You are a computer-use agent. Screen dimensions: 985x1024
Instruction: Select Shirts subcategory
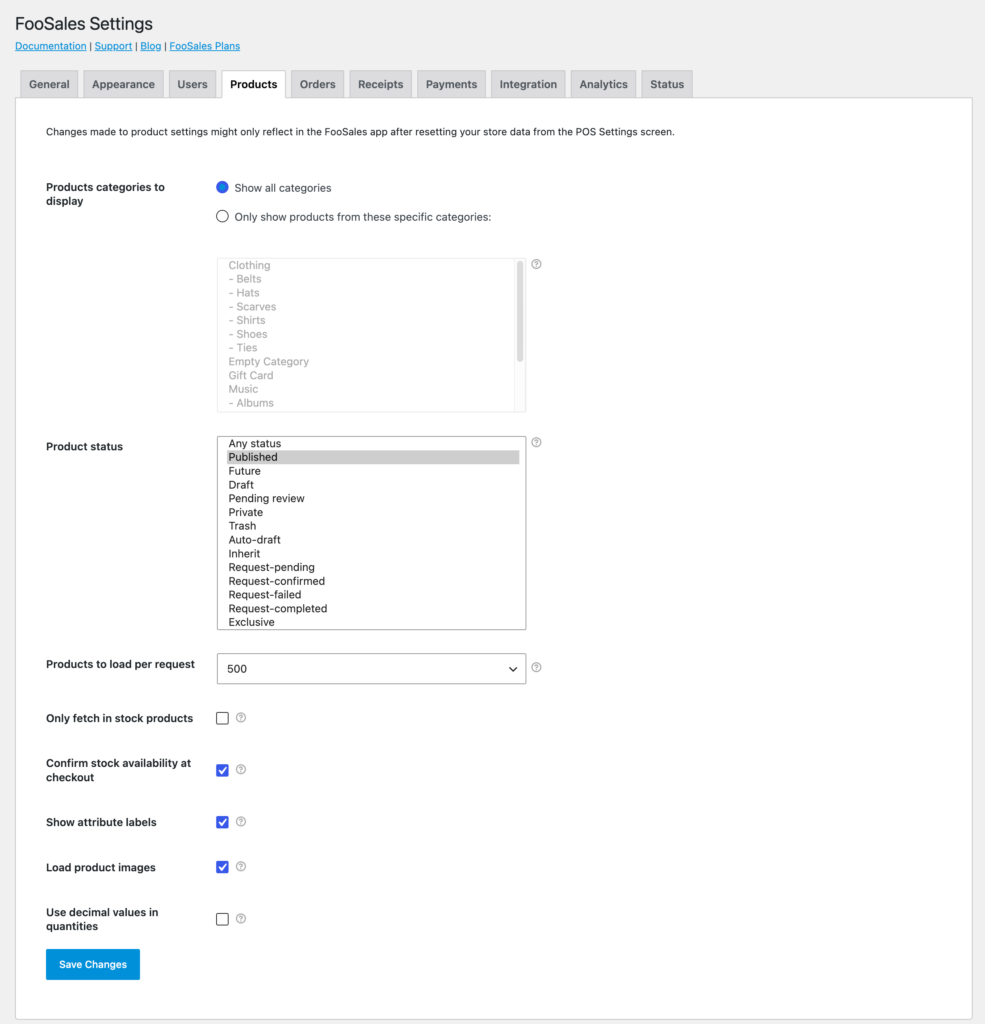pos(370,320)
